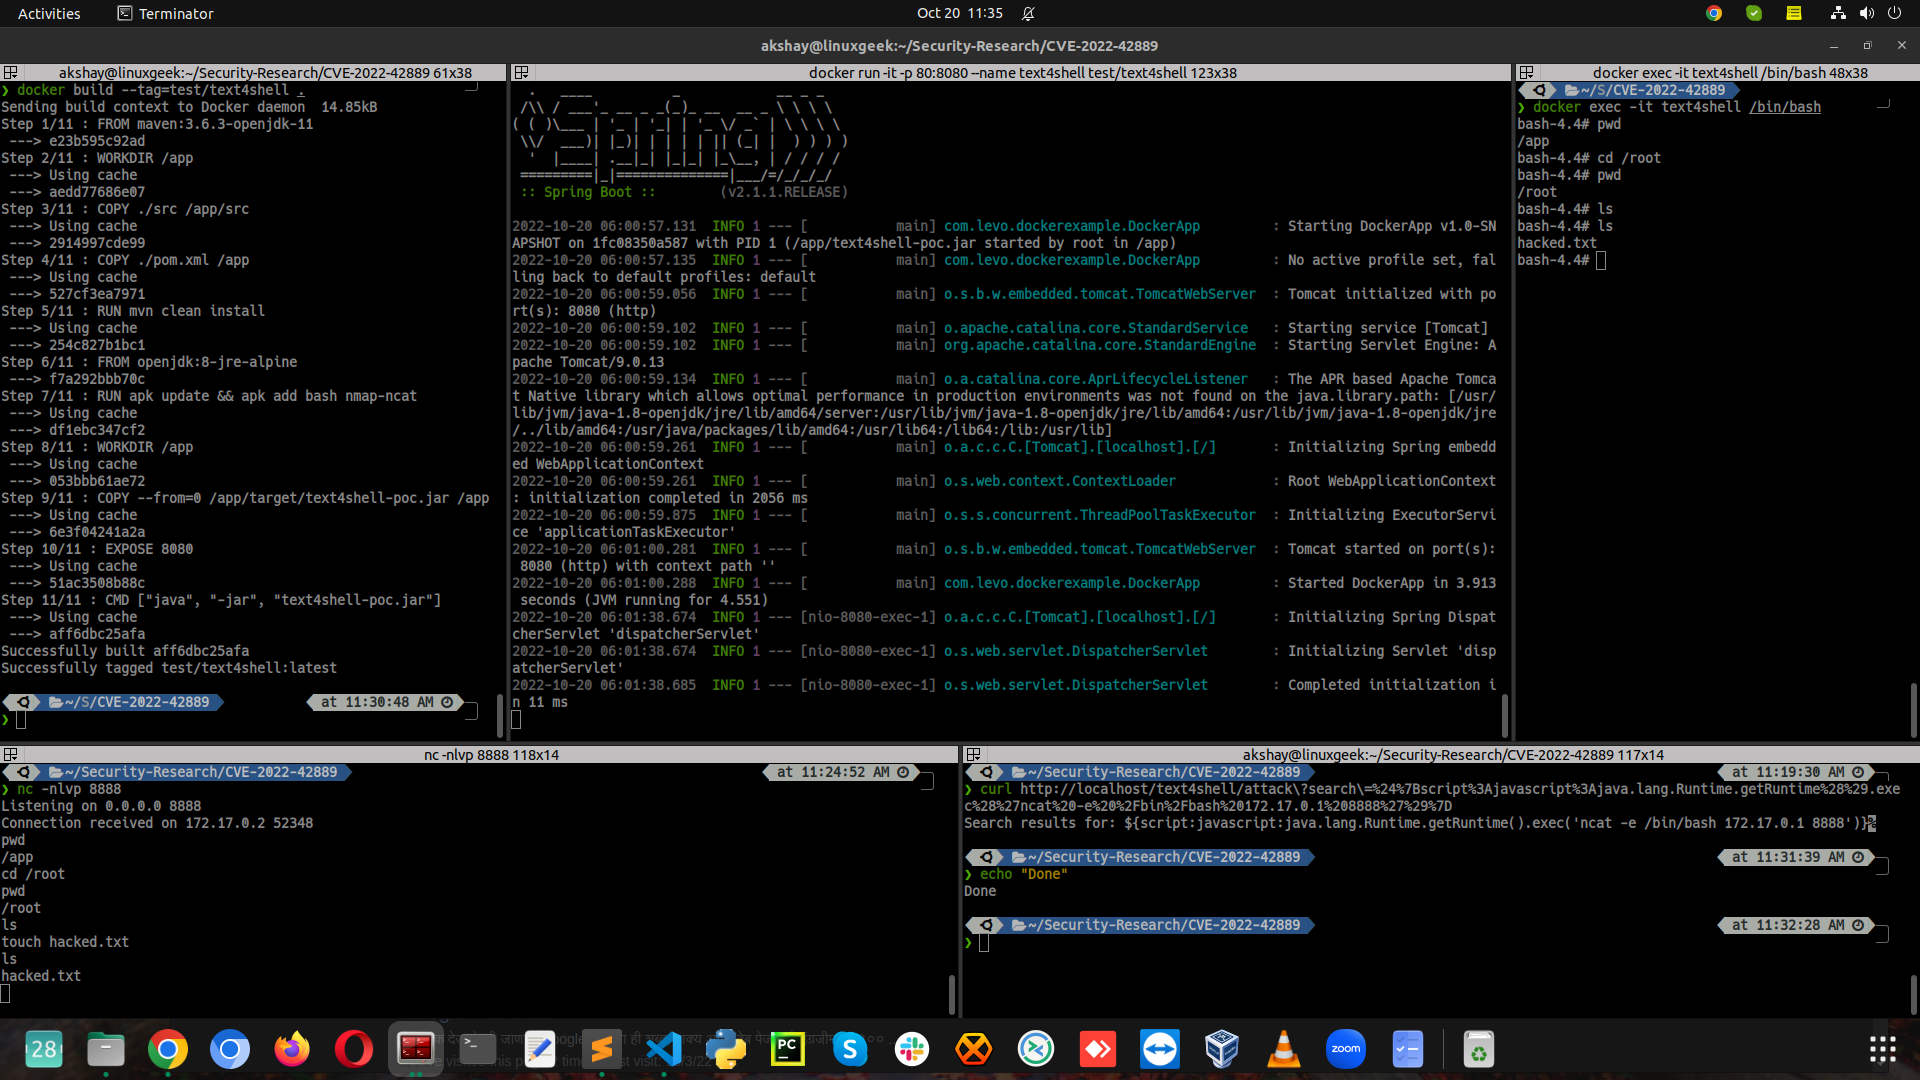Click 'hacked.txt' output in exec pane
The height and width of the screenshot is (1080, 1920).
click(x=1557, y=243)
